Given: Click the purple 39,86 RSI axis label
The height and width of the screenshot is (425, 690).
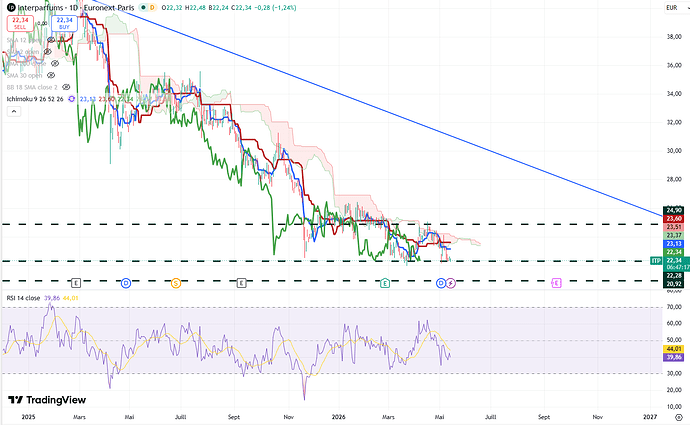Looking at the screenshot, I should pos(674,357).
